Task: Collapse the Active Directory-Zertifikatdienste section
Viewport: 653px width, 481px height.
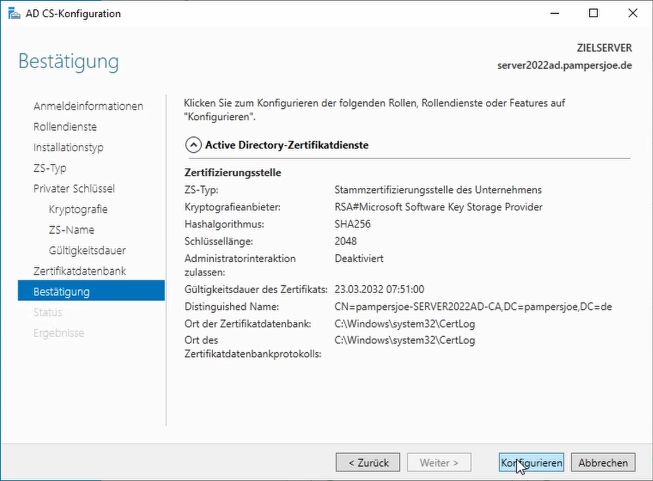Action: tap(193, 145)
